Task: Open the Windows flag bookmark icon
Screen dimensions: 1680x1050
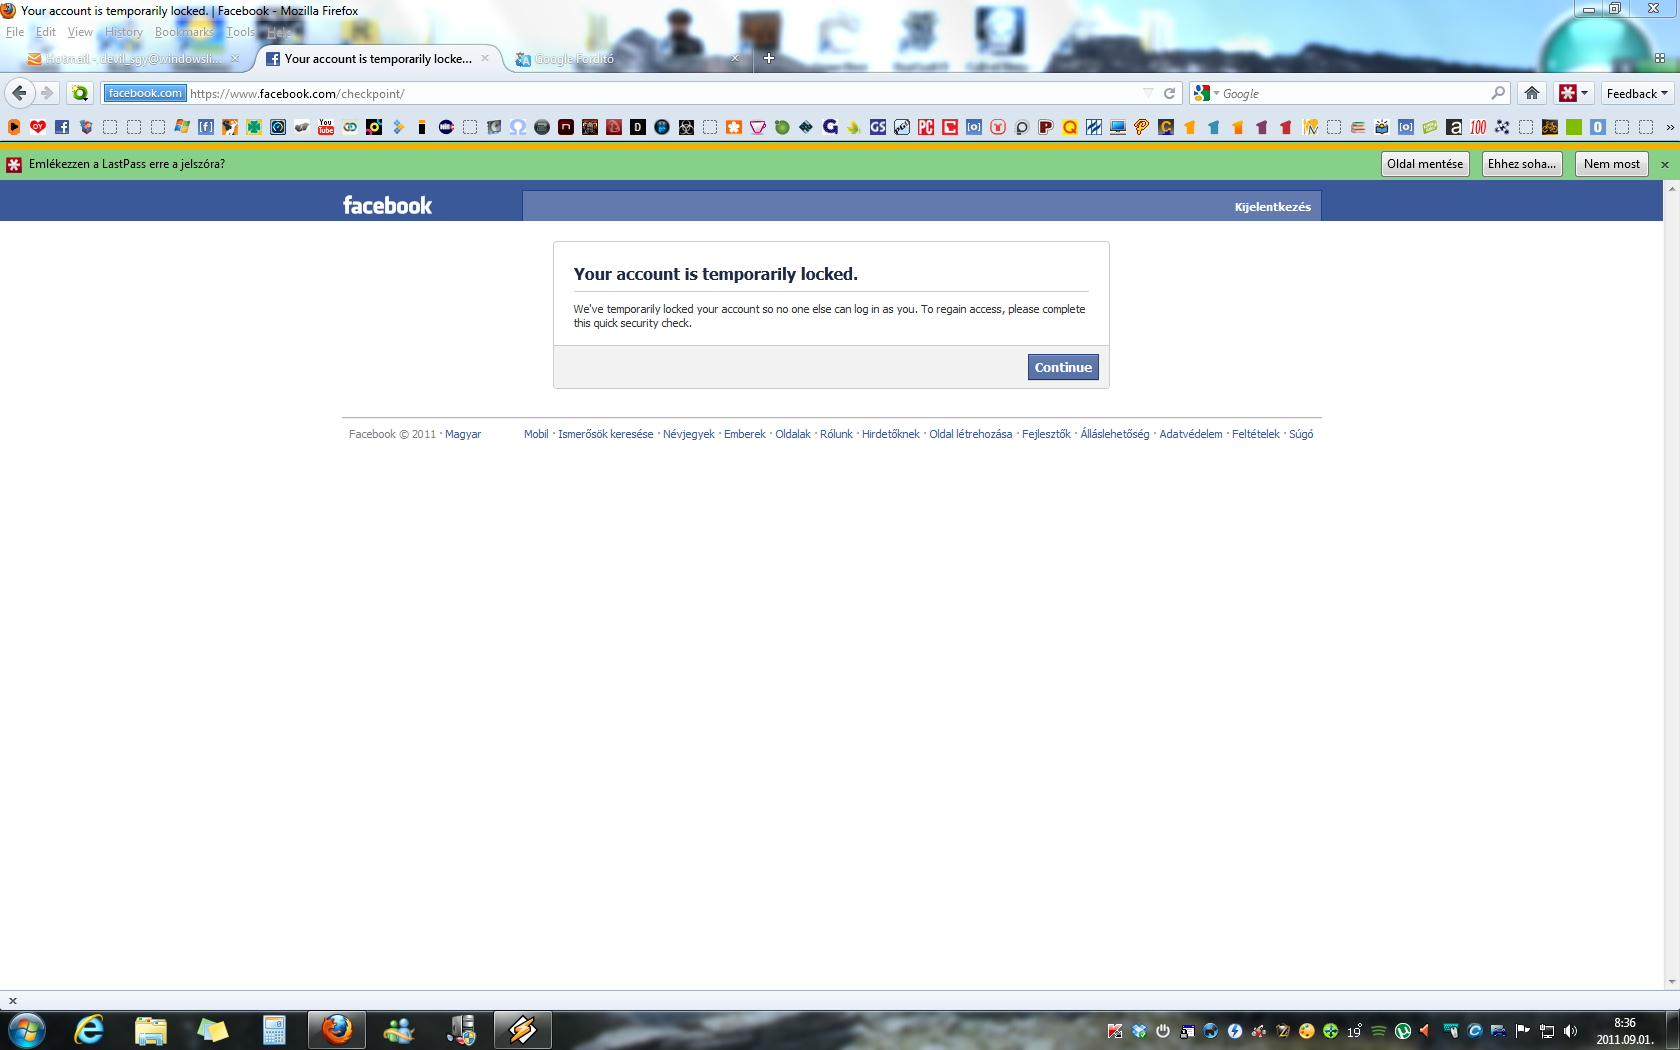Action: (x=182, y=127)
